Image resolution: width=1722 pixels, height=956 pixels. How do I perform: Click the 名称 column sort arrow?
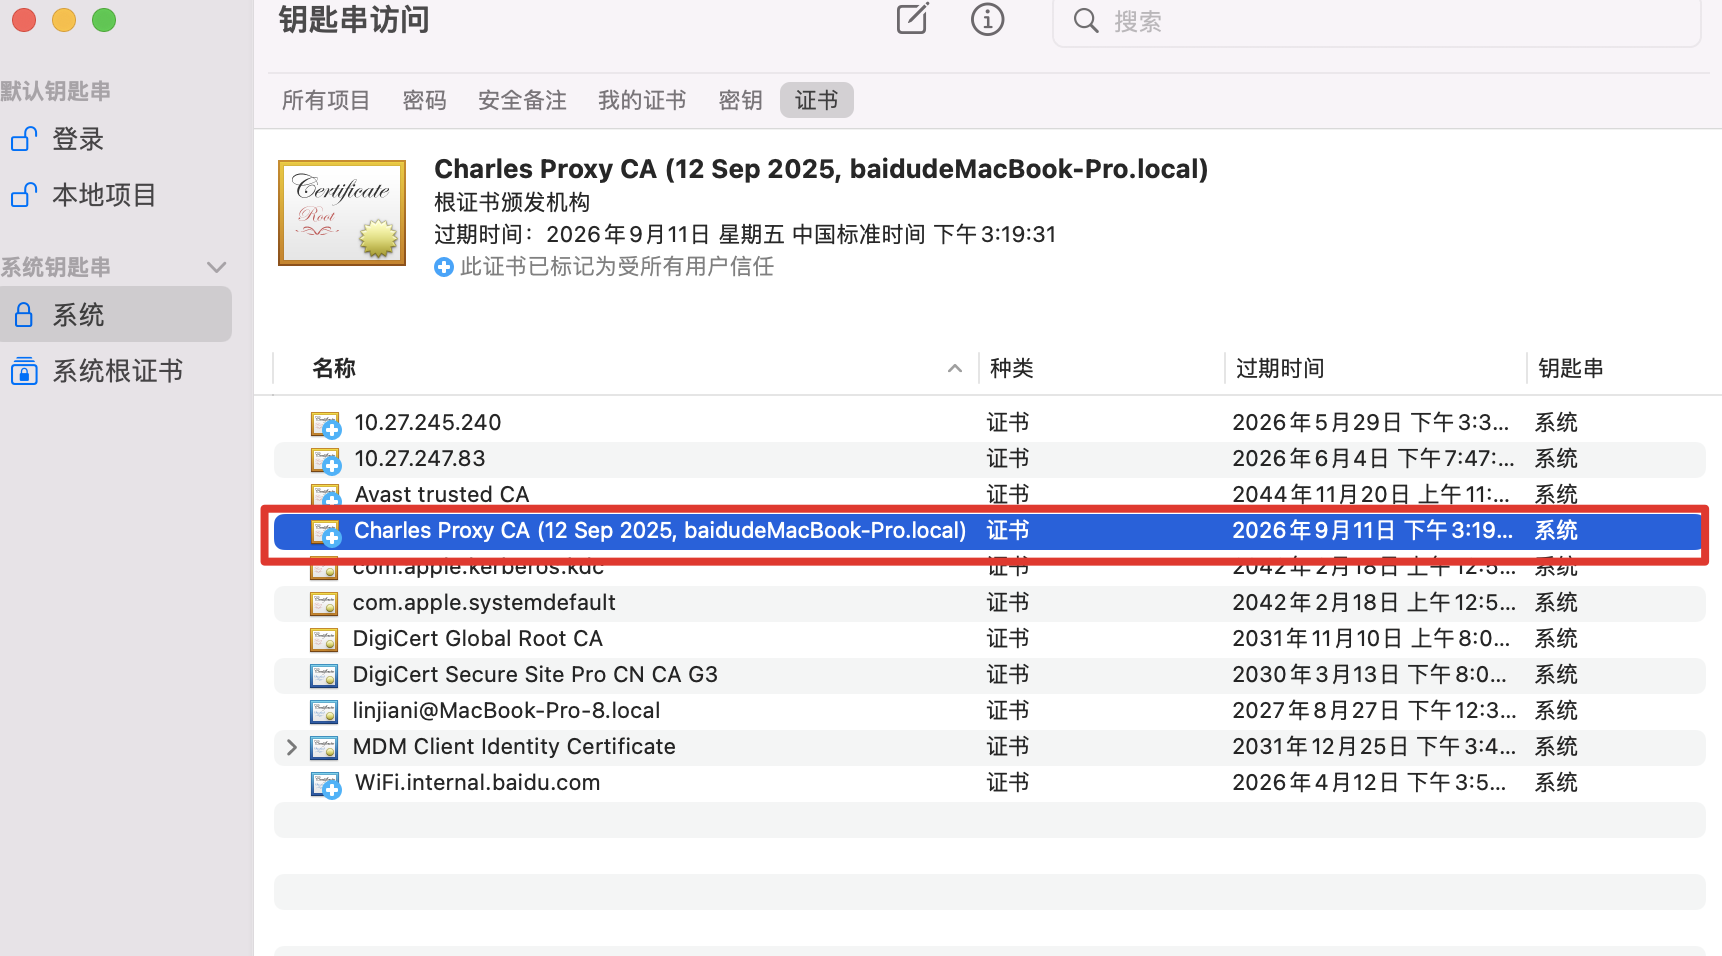point(955,368)
